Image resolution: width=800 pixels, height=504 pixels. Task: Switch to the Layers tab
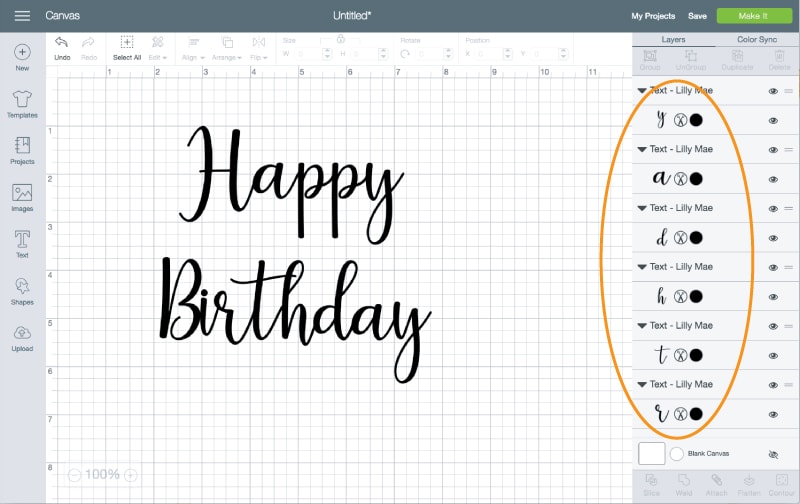[674, 40]
